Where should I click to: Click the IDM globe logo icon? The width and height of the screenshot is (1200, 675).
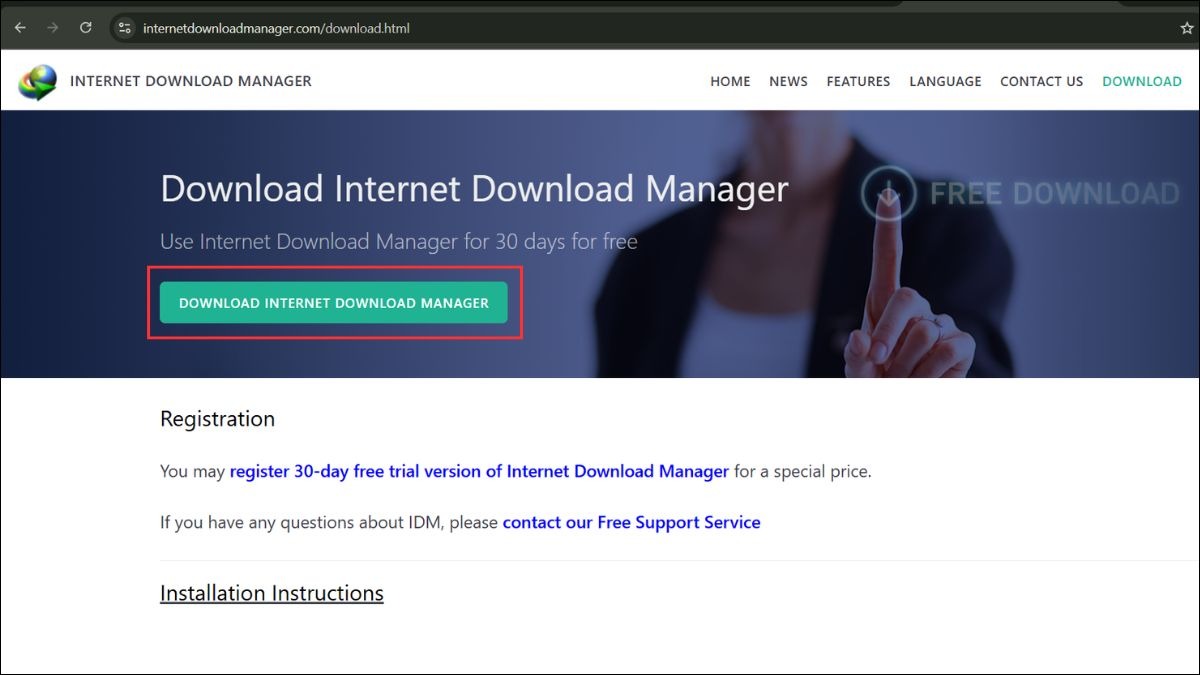38,82
